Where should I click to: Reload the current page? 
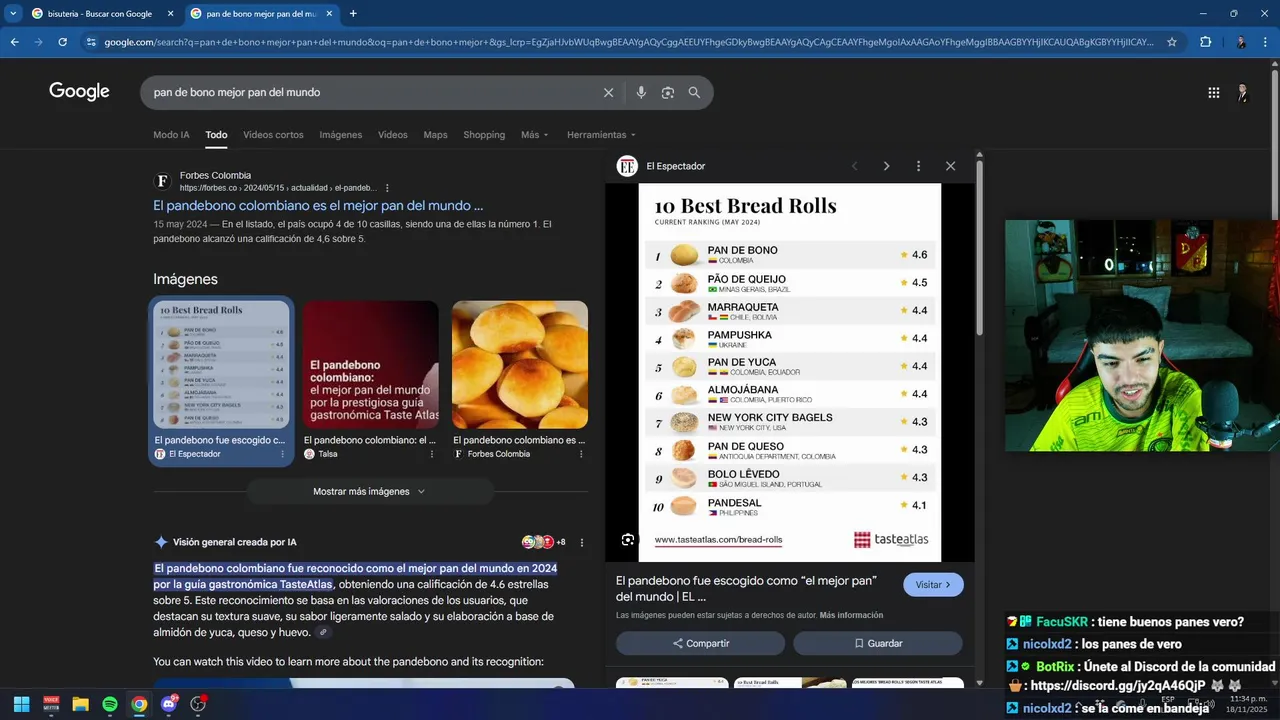pos(62,42)
